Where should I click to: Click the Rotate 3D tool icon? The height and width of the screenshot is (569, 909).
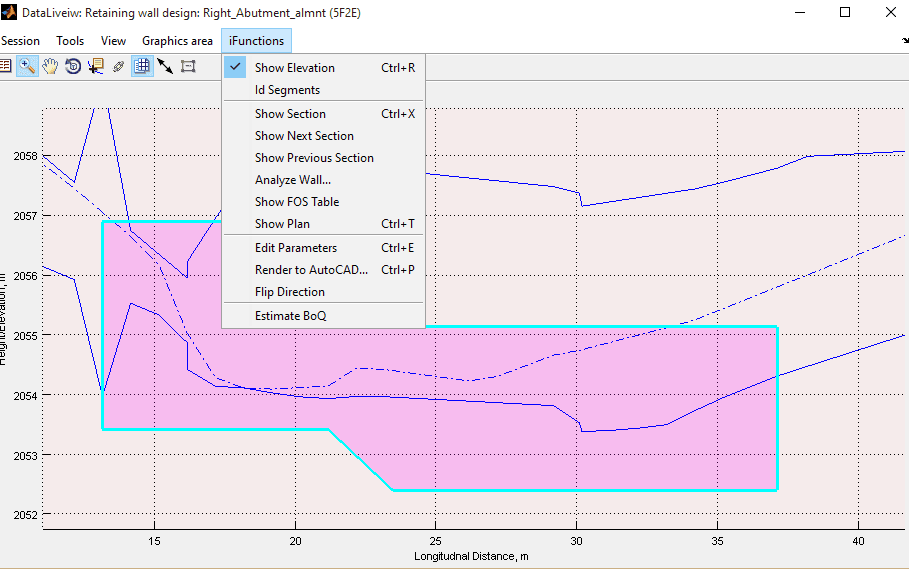click(x=73, y=66)
